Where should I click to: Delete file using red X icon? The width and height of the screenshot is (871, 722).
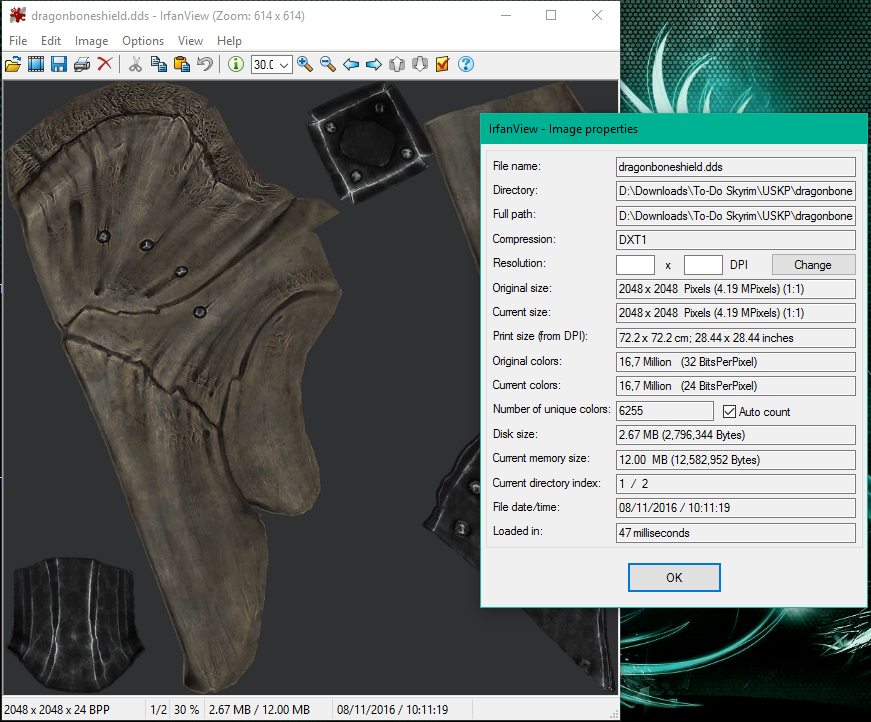coord(104,64)
